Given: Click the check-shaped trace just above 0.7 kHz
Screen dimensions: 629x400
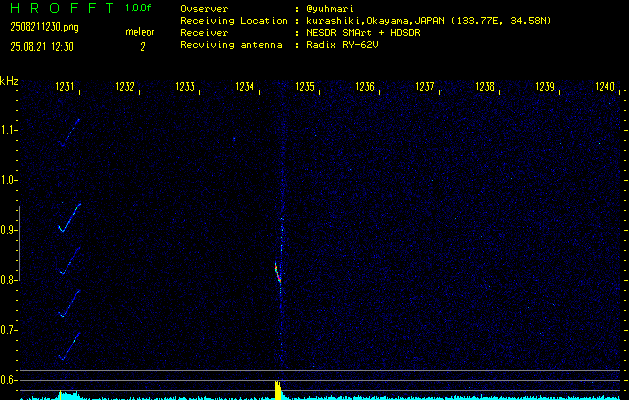Looking at the screenshot, I should click(69, 304).
